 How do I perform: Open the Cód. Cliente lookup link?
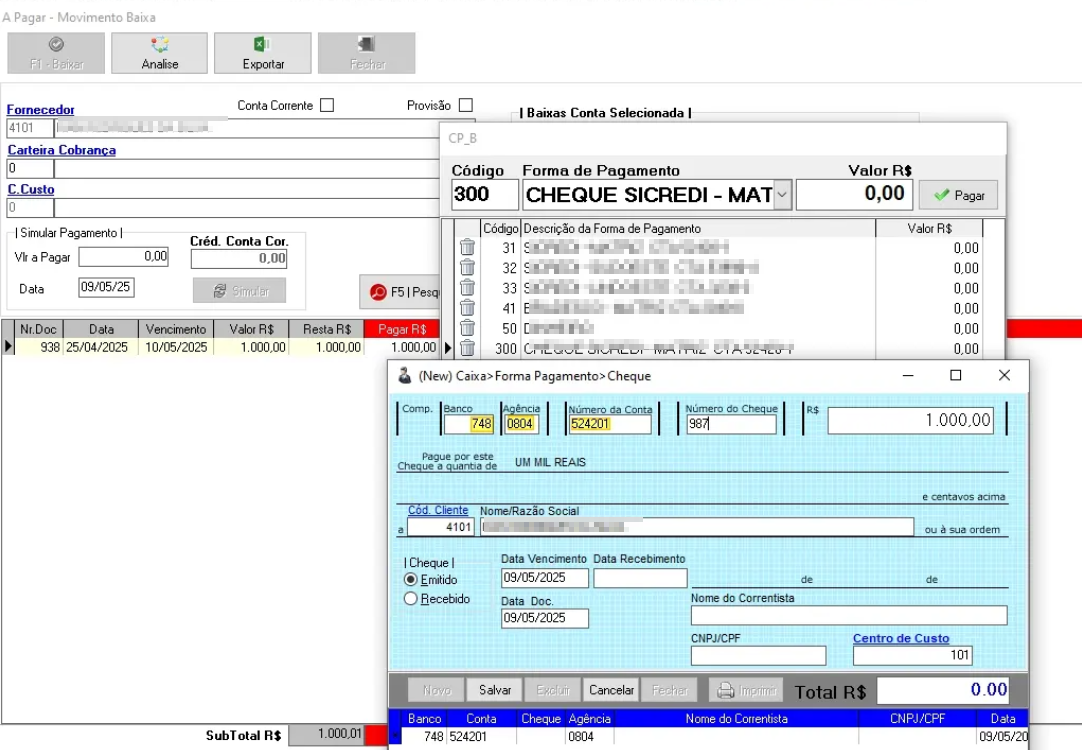tap(438, 510)
